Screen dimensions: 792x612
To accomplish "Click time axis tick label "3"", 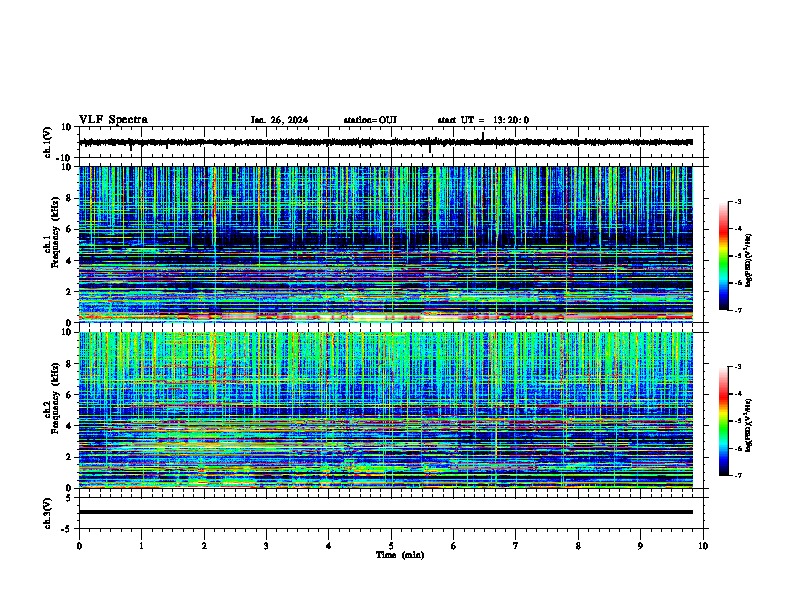I will (266, 546).
